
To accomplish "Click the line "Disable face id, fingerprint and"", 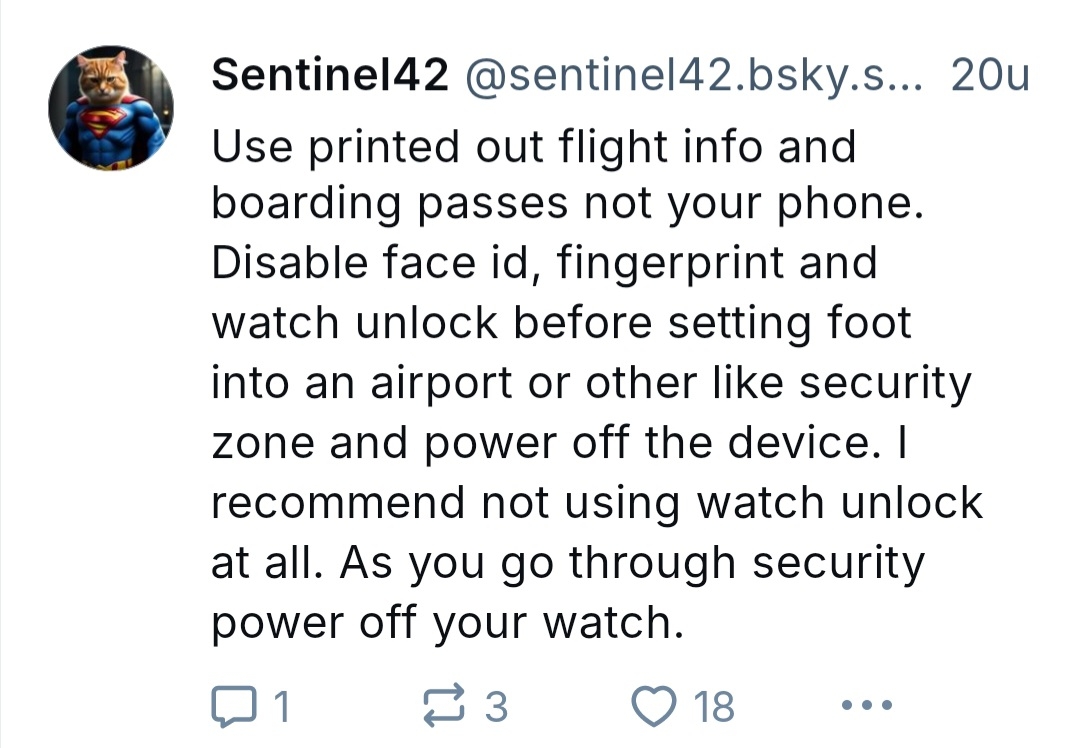I will pos(544,264).
